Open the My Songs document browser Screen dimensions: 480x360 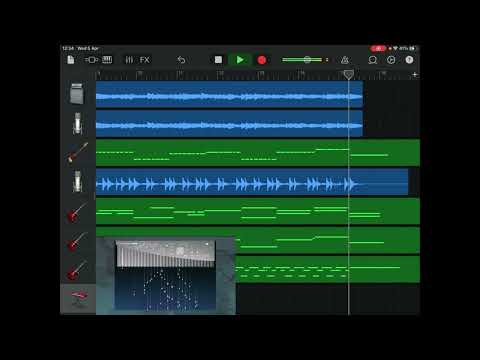click(71, 60)
